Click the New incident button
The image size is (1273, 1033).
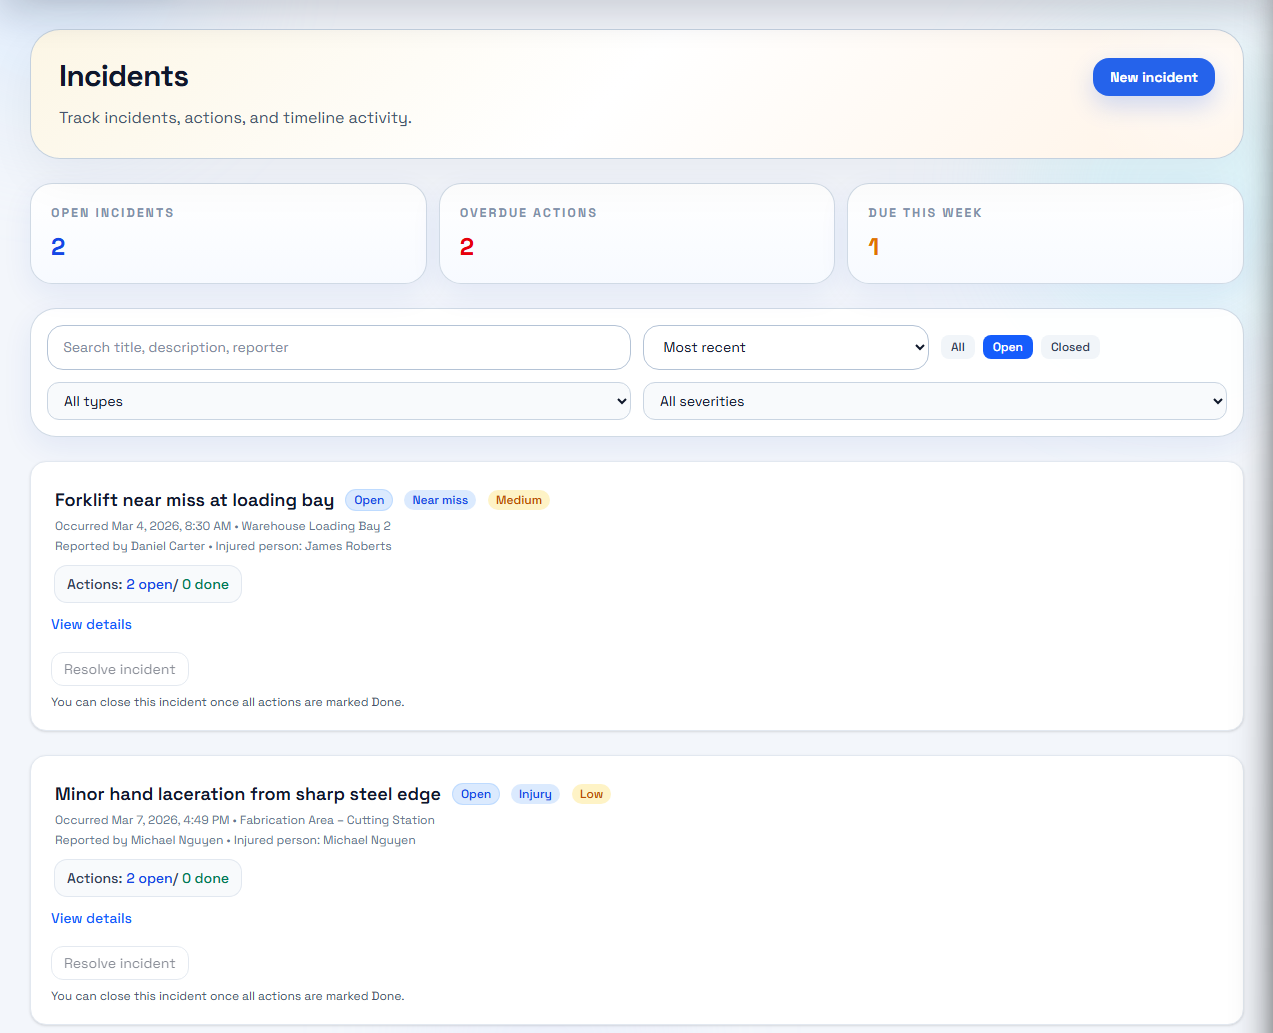1153,77
